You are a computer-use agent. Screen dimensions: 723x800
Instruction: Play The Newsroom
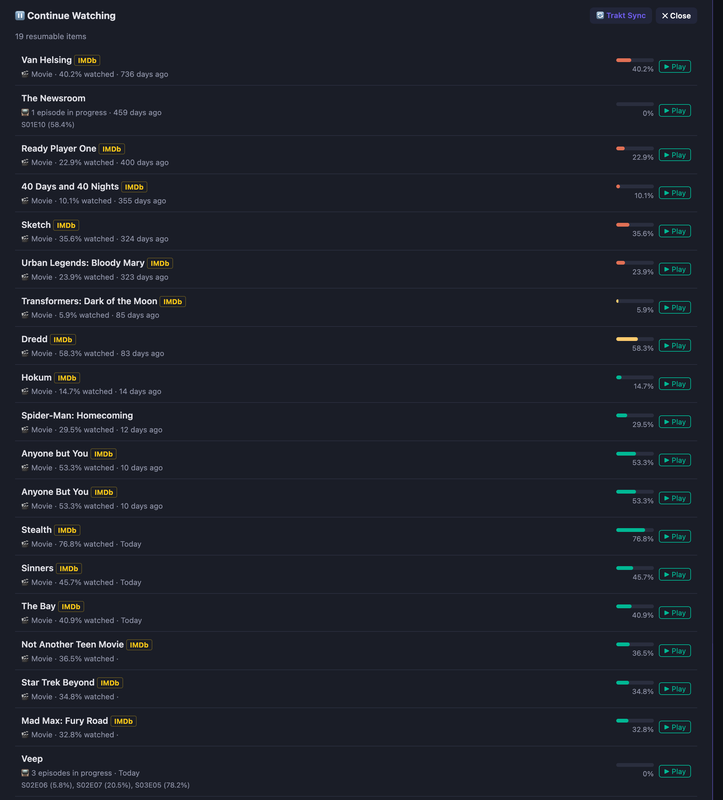point(675,111)
